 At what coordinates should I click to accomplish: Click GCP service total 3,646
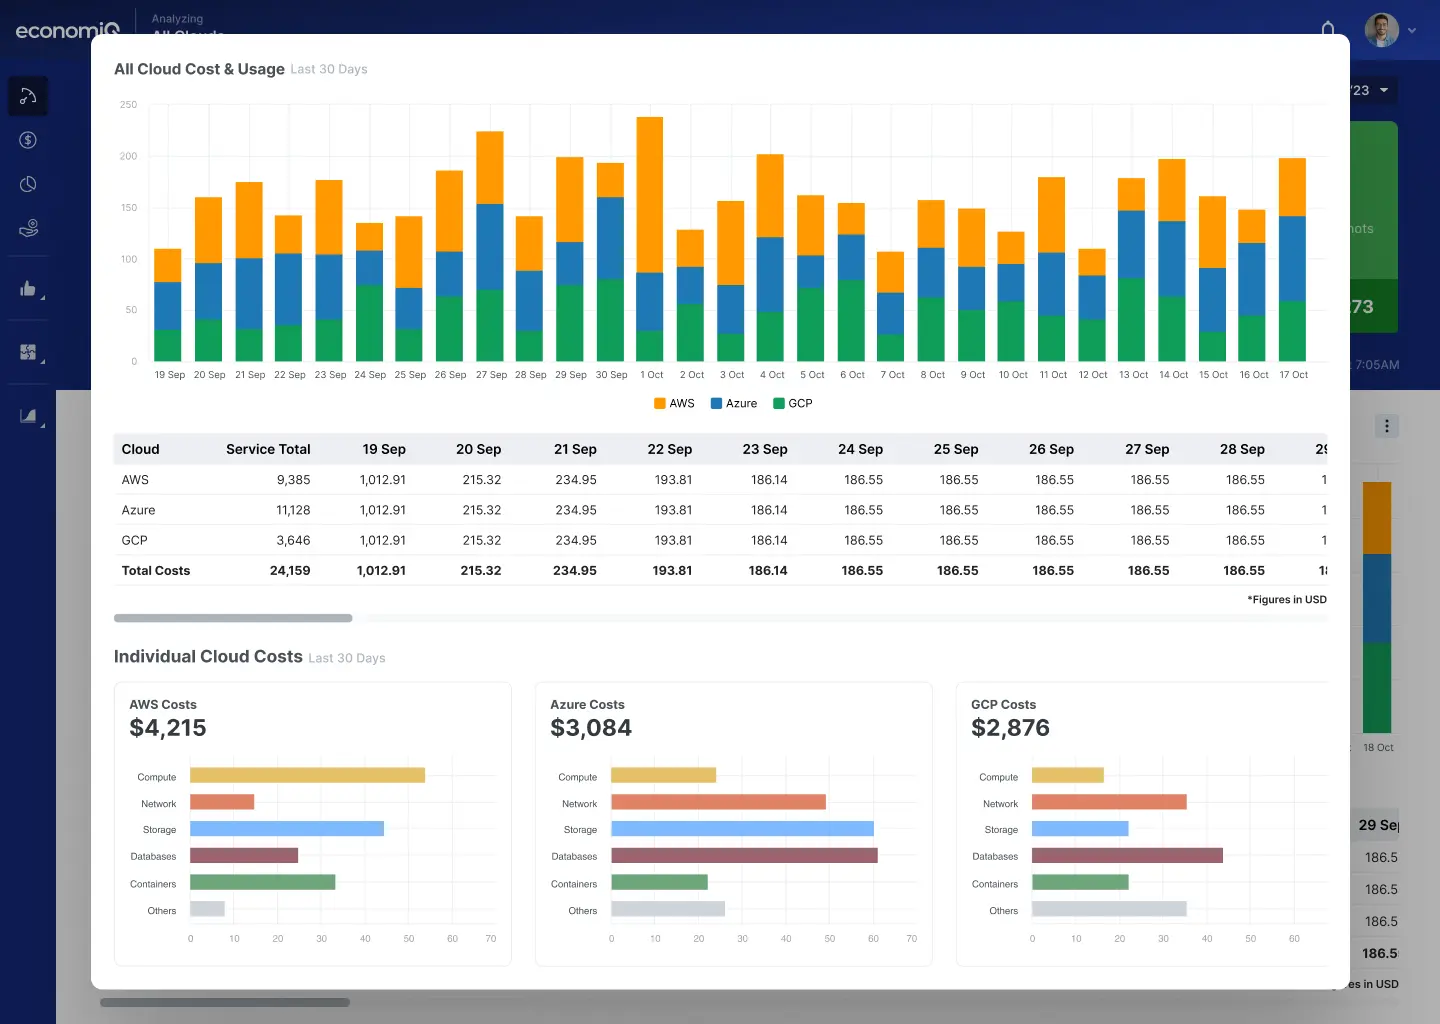pyautogui.click(x=293, y=540)
